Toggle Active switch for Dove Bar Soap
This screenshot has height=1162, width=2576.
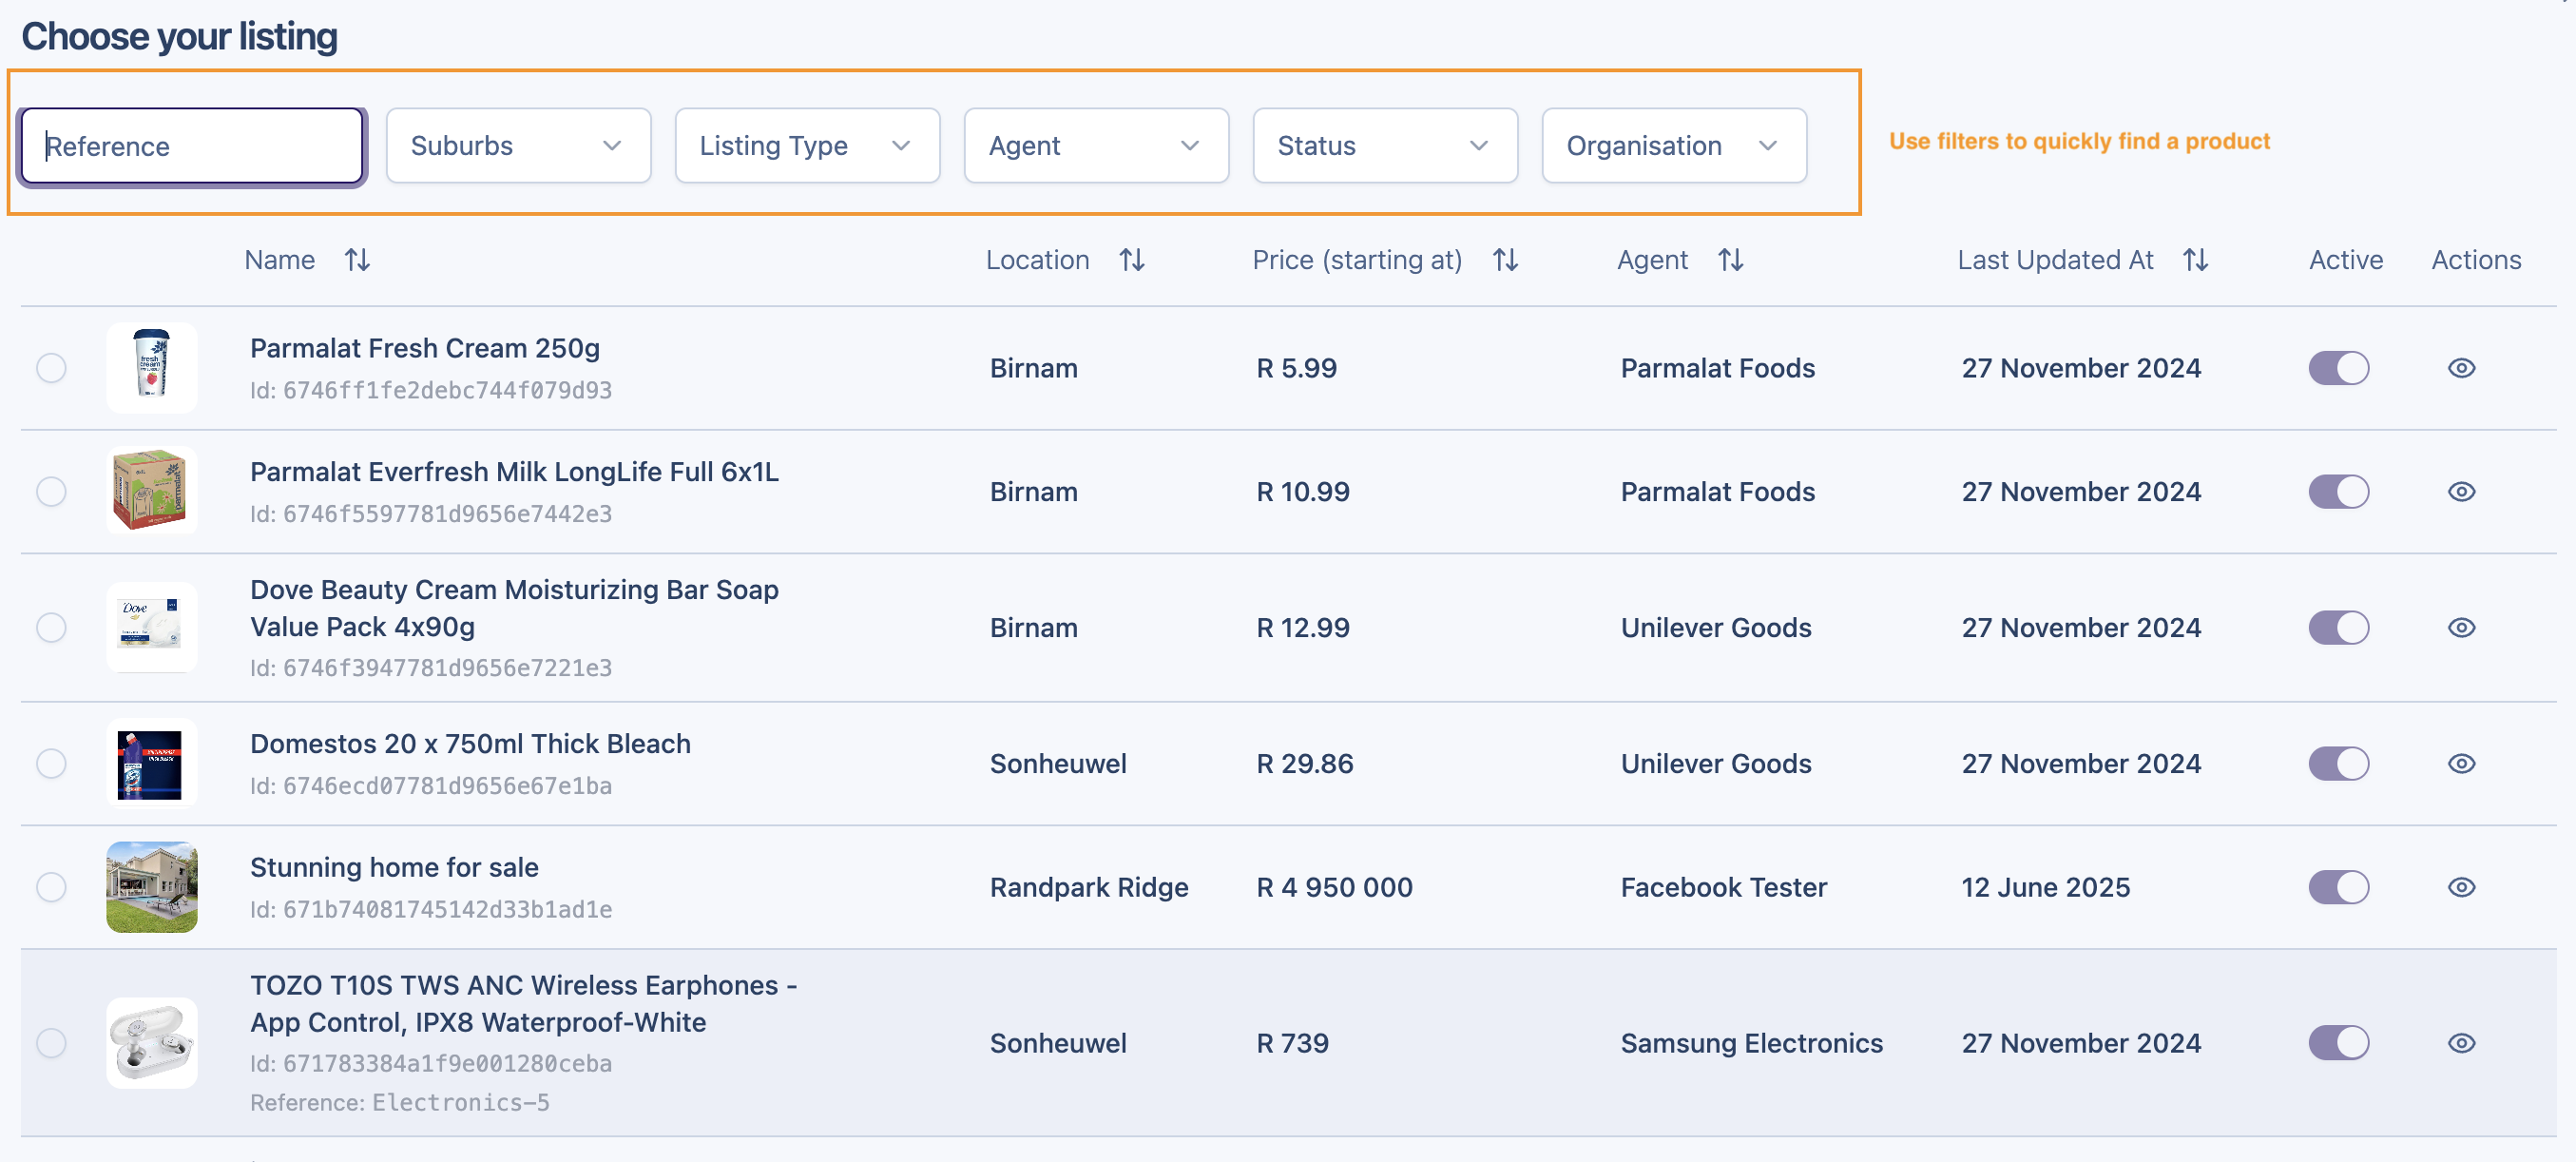pyautogui.click(x=2338, y=628)
